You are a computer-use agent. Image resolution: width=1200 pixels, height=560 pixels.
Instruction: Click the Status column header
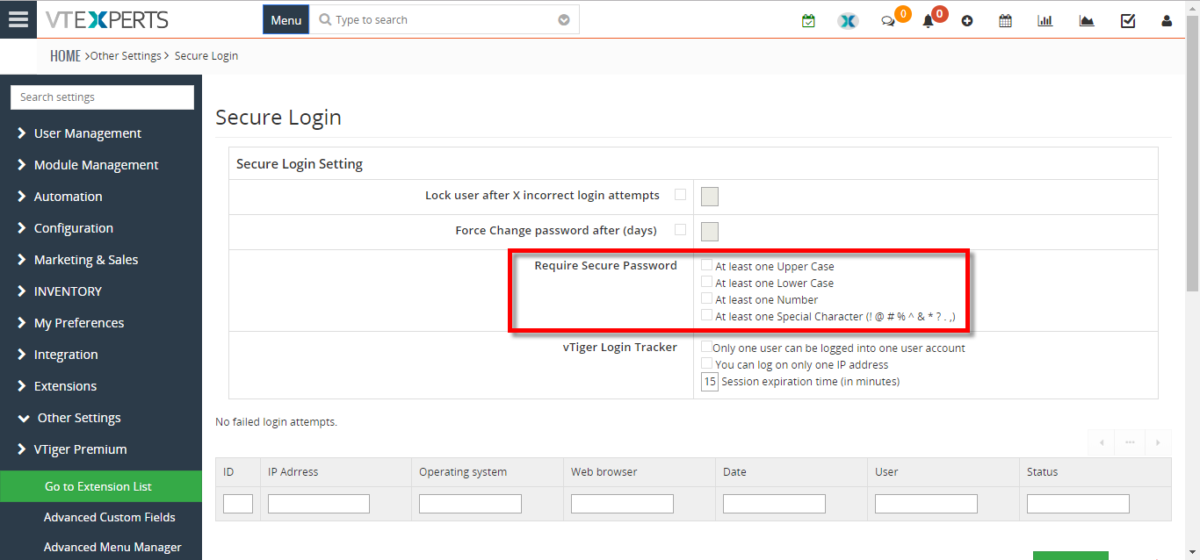tap(1042, 472)
